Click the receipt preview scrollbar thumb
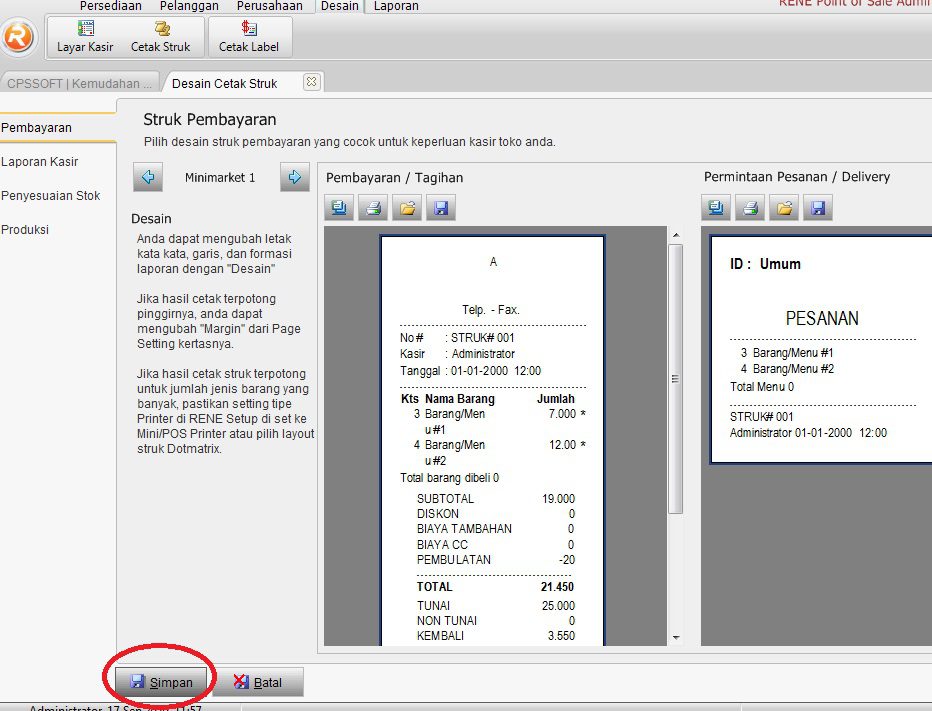Viewport: 932px width, 711px height. pyautogui.click(x=676, y=379)
